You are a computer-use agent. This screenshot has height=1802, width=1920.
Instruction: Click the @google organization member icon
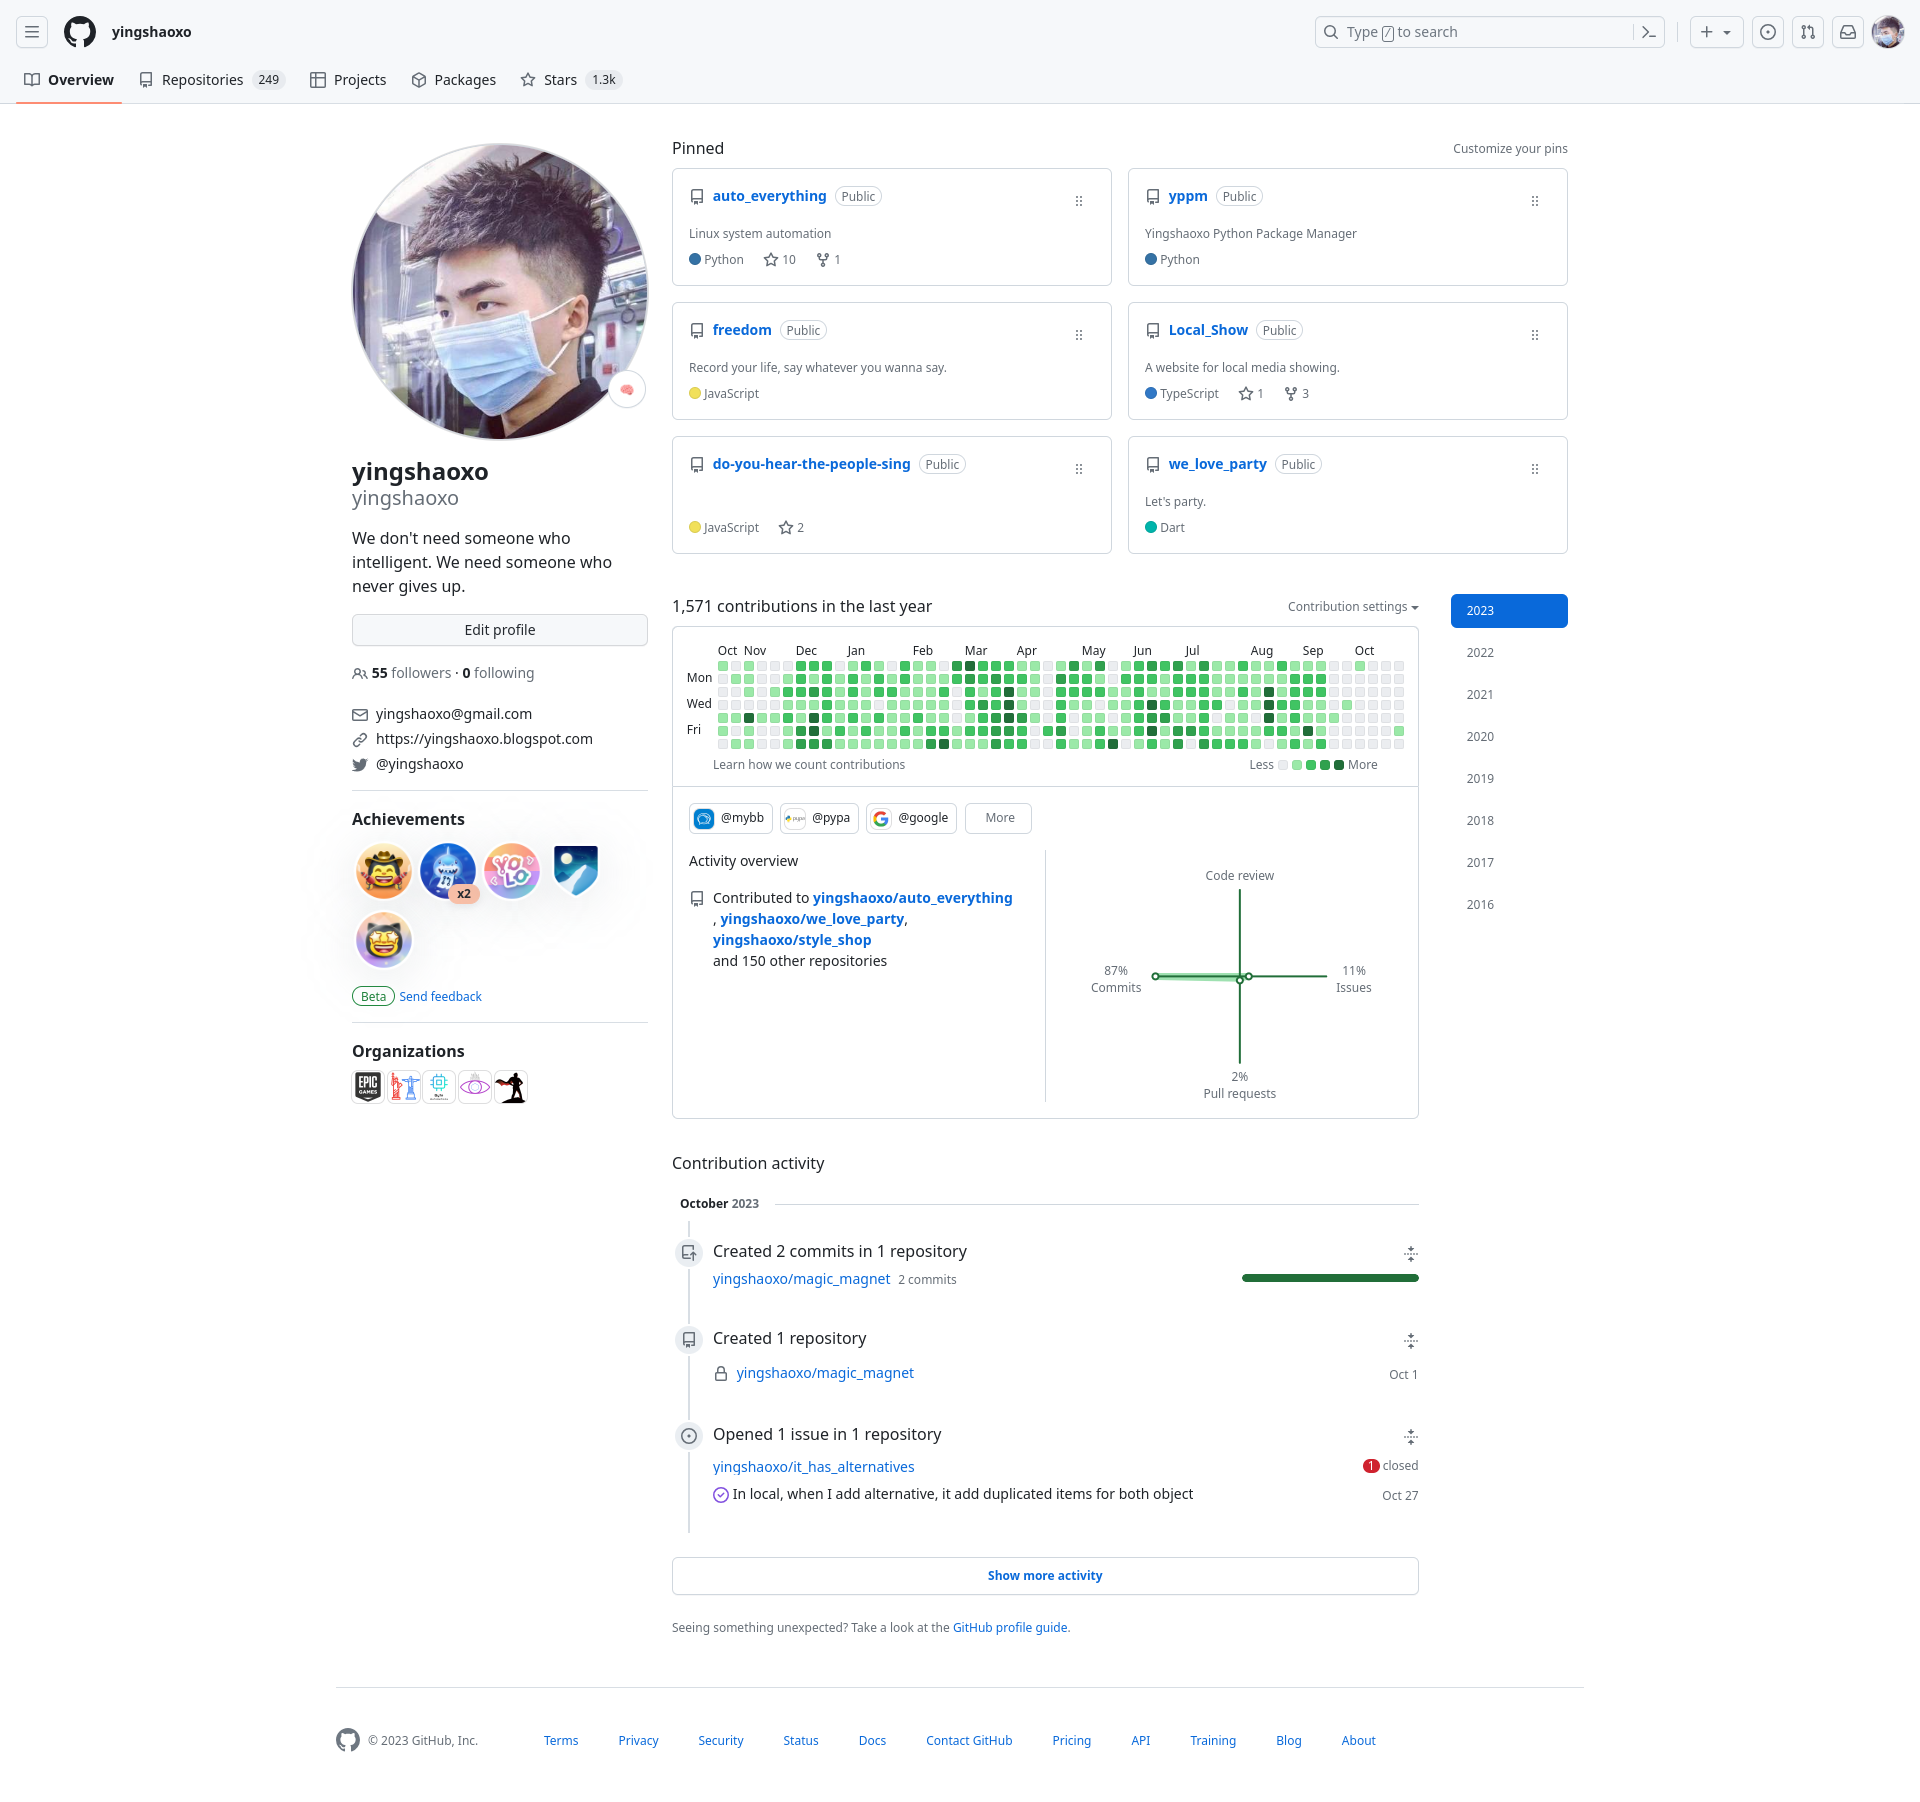tap(886, 816)
